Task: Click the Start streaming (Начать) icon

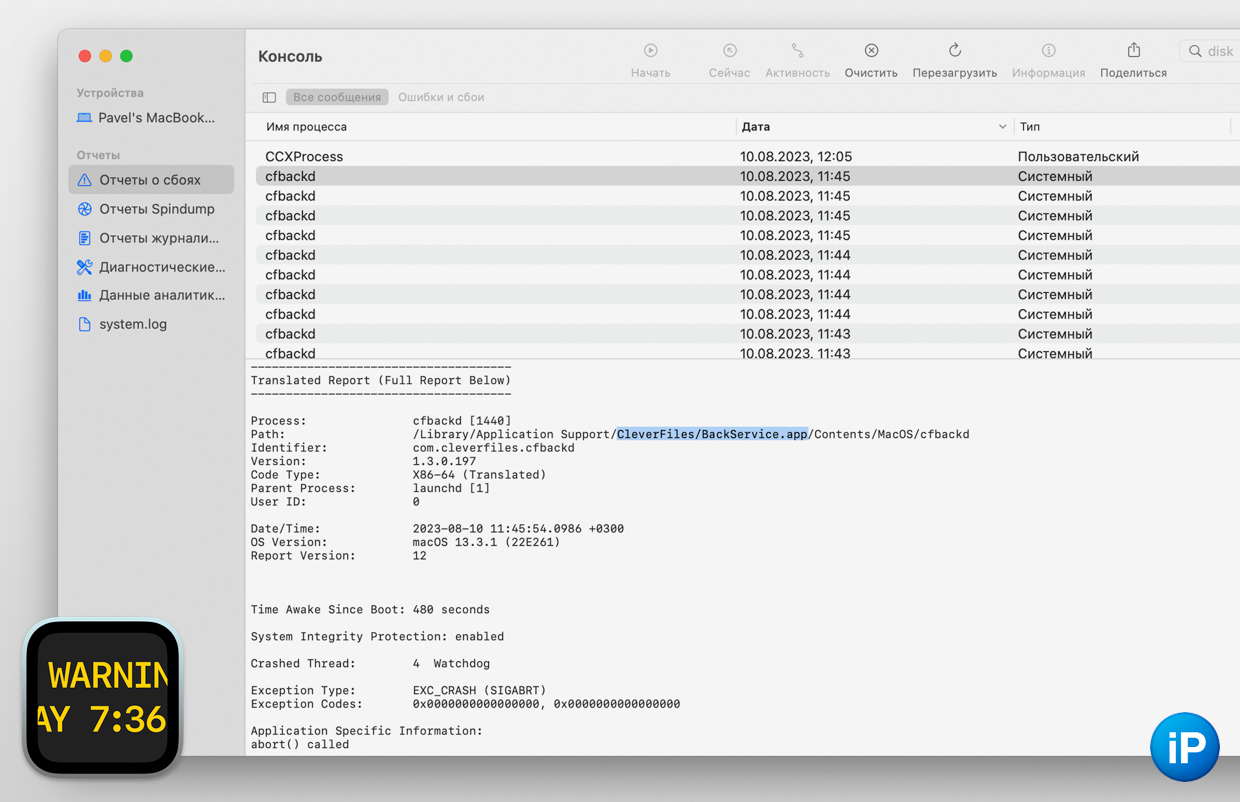Action: 650,51
